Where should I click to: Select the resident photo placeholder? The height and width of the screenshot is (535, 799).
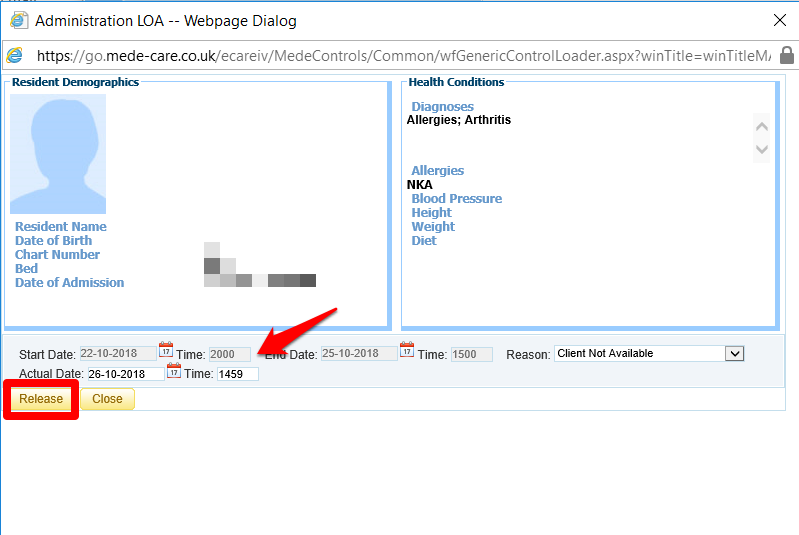tap(58, 154)
